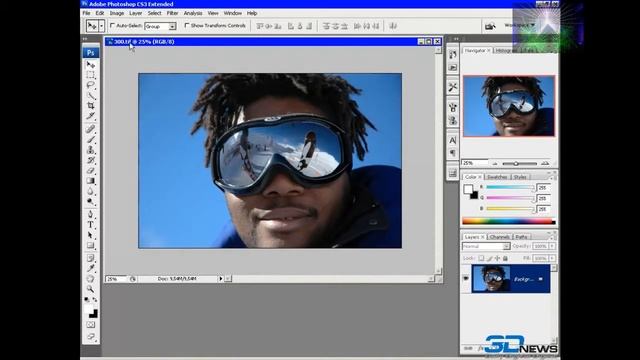Image resolution: width=640 pixels, height=360 pixels.
Task: Select the Eyedropper tool
Action: click(91, 268)
